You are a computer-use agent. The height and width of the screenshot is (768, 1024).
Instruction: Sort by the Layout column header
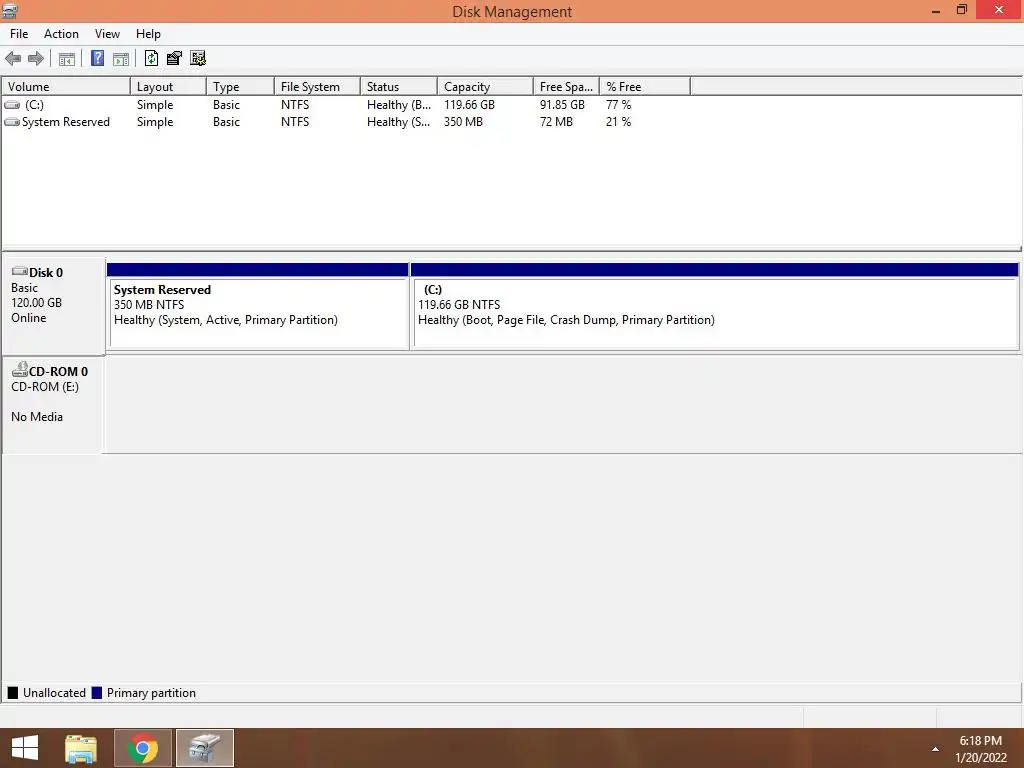coord(168,86)
